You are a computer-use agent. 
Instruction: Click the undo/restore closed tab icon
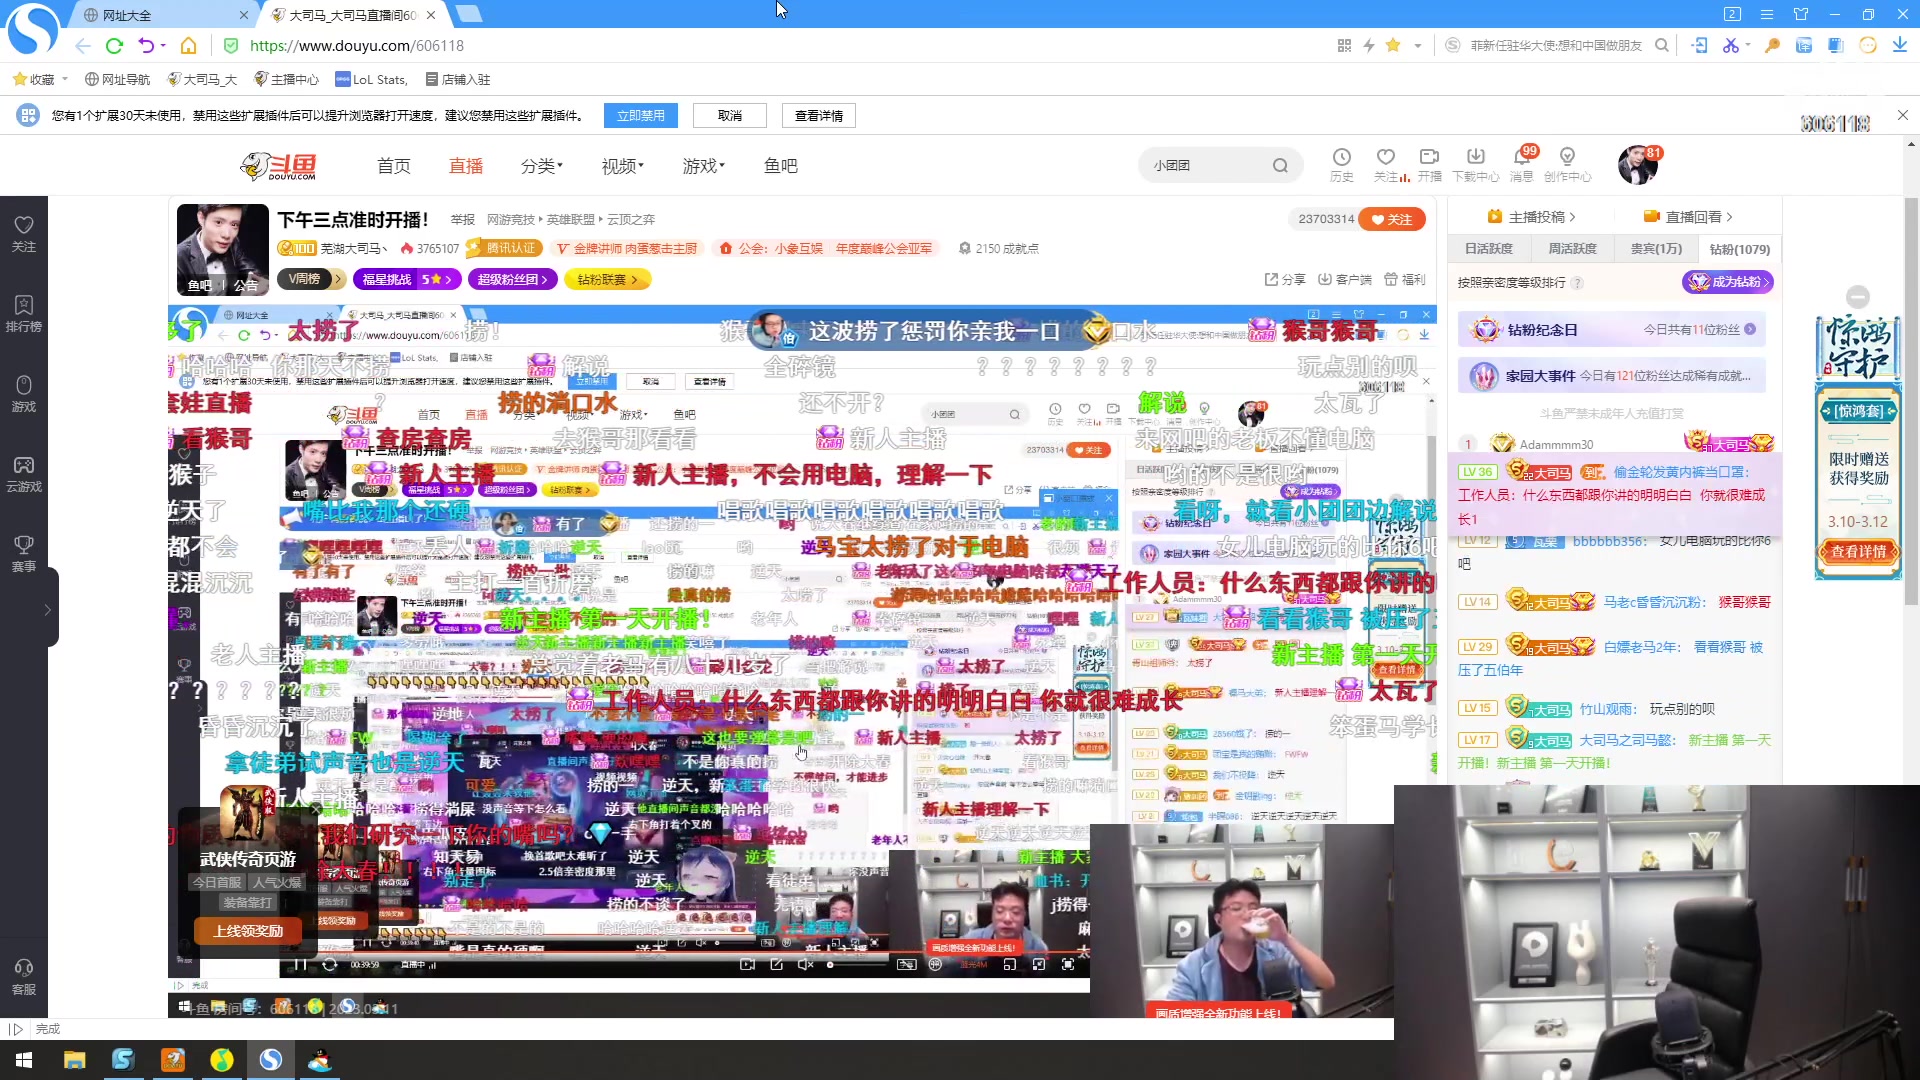146,46
